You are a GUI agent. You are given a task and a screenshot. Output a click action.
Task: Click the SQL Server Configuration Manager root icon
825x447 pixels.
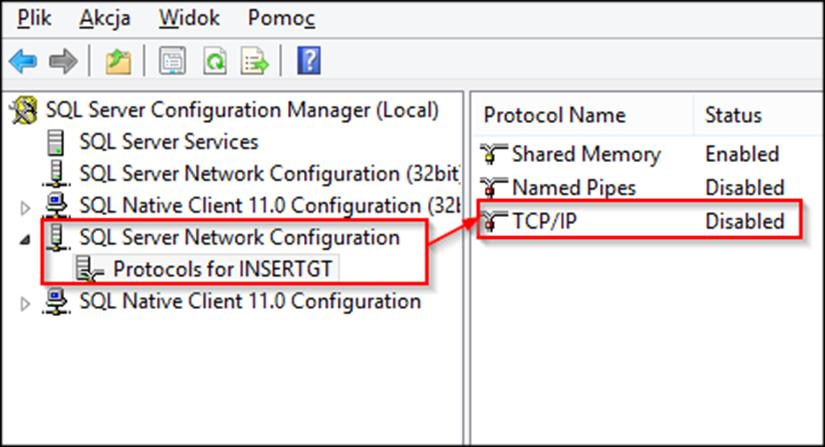tap(24, 110)
